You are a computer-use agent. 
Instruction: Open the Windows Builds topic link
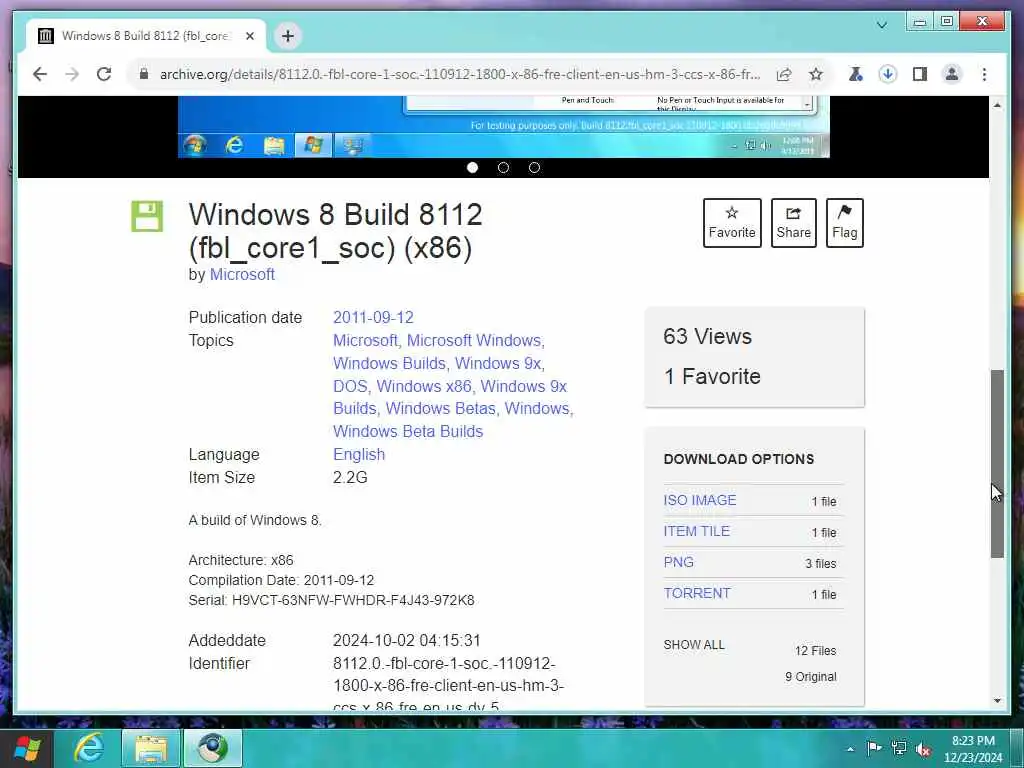point(389,363)
